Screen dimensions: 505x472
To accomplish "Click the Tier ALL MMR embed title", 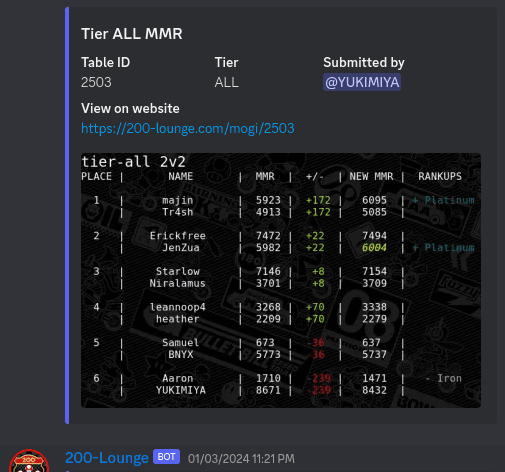I will (132, 34).
